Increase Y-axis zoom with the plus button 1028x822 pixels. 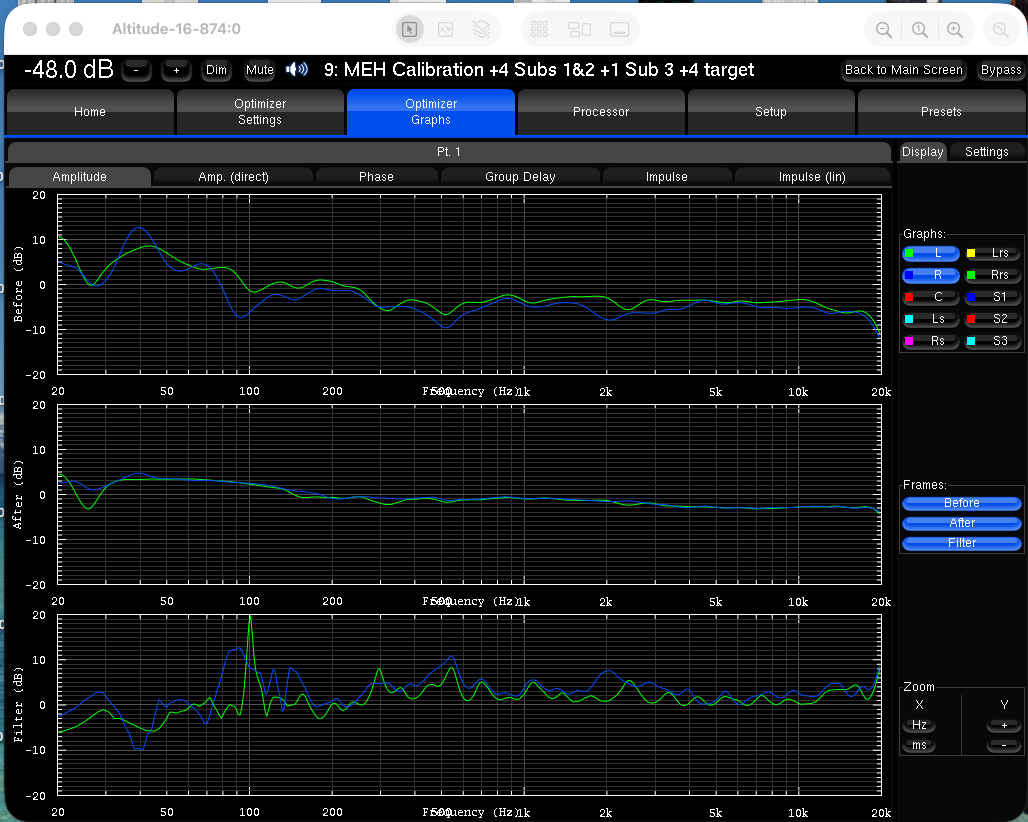pos(1004,725)
